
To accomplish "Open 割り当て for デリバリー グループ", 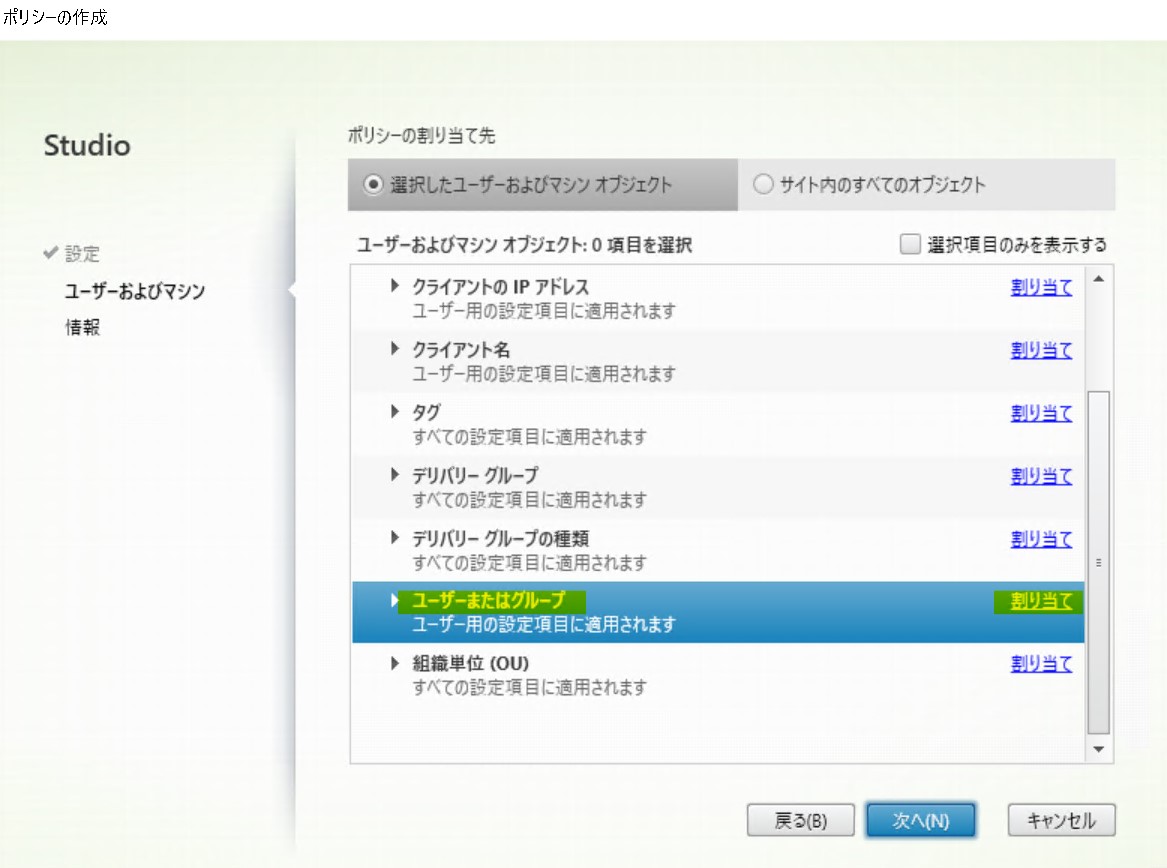I will tap(1040, 475).
